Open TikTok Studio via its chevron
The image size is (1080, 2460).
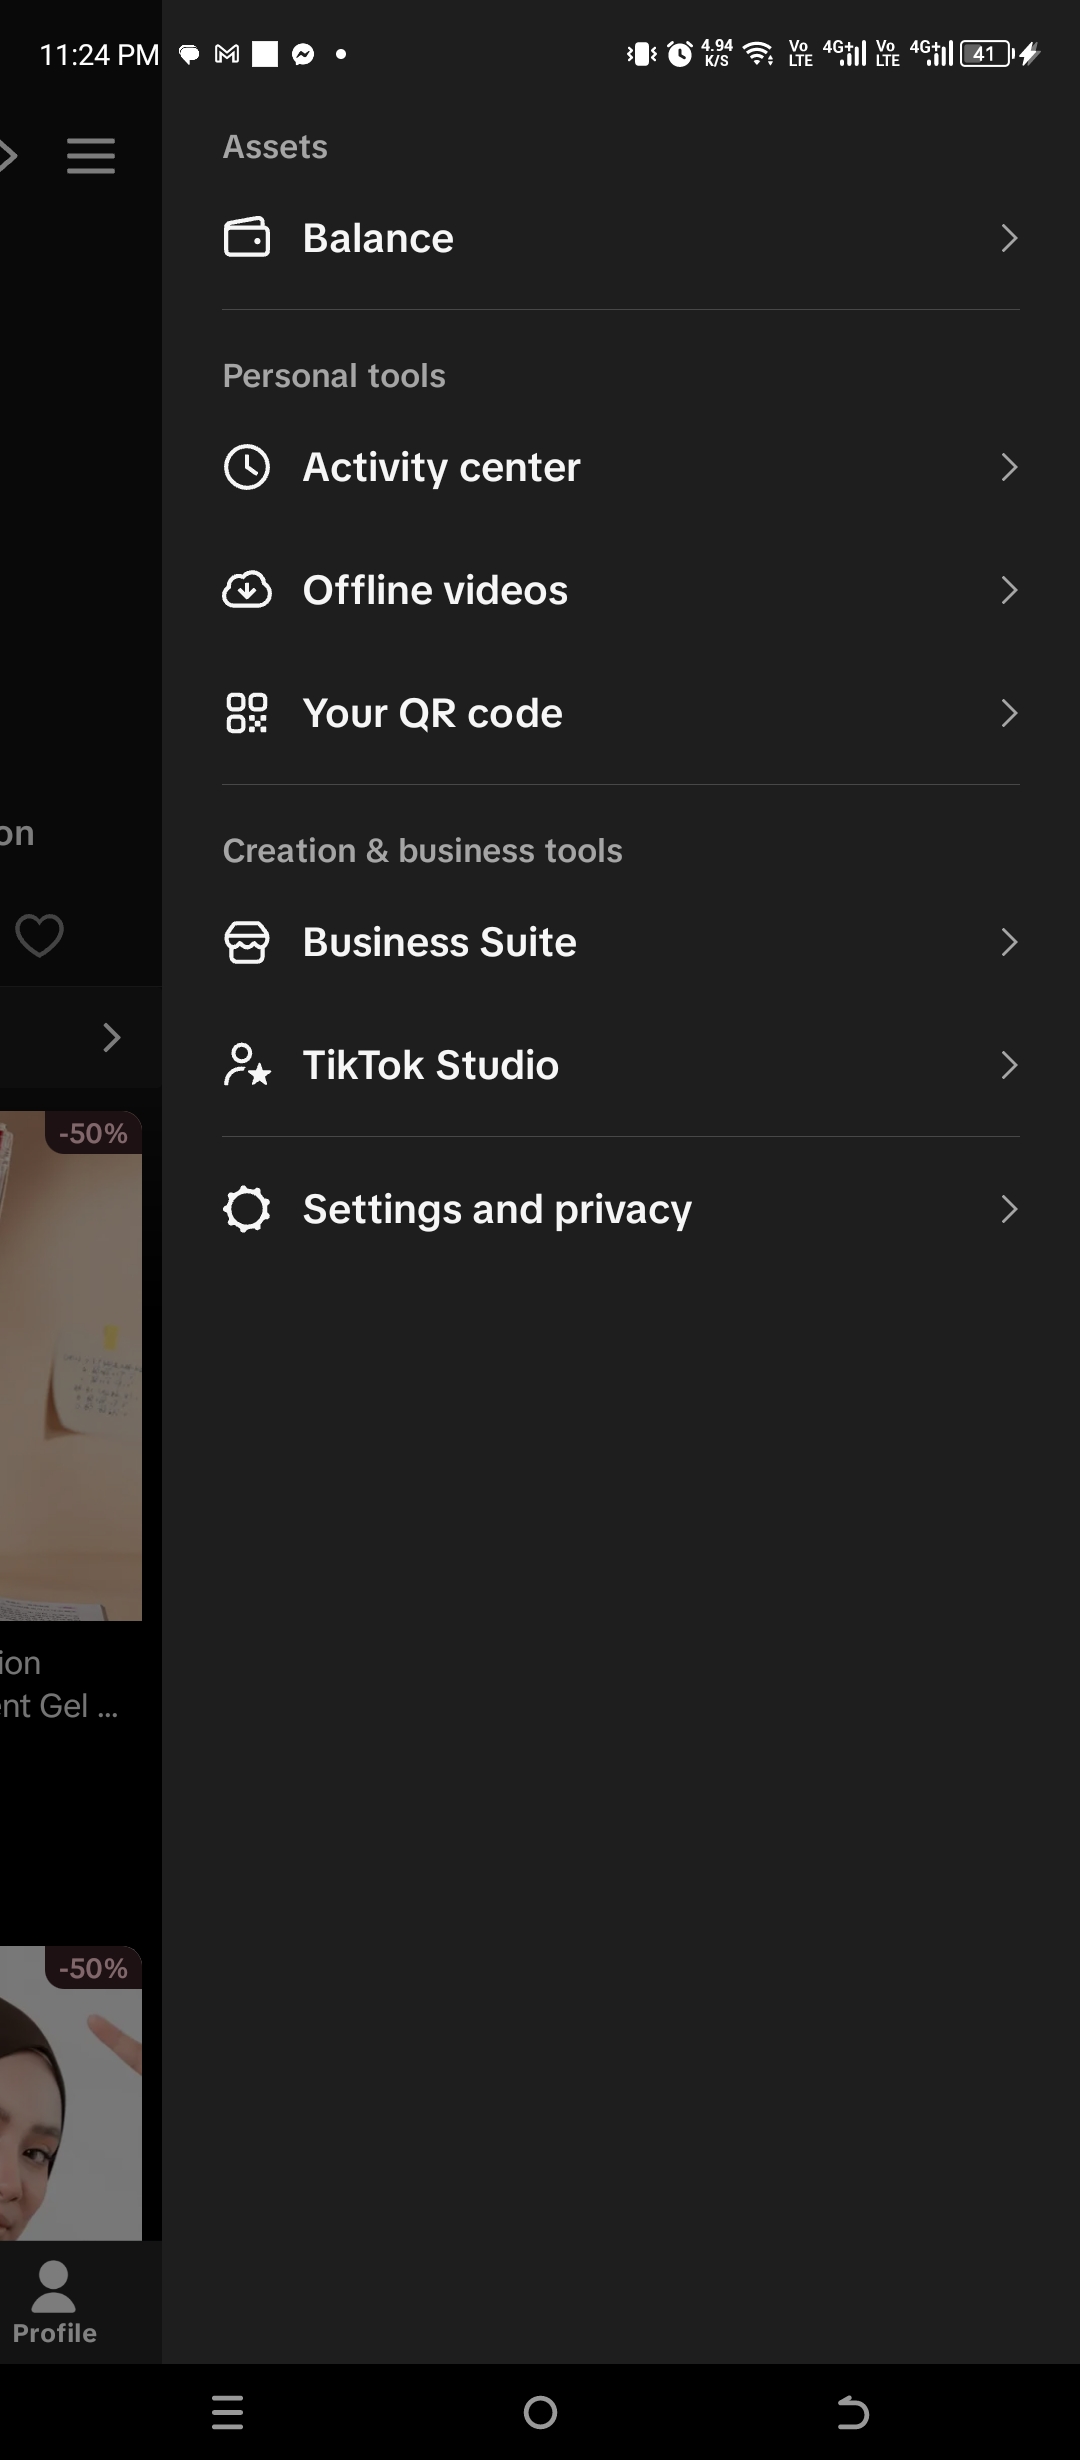[1009, 1065]
